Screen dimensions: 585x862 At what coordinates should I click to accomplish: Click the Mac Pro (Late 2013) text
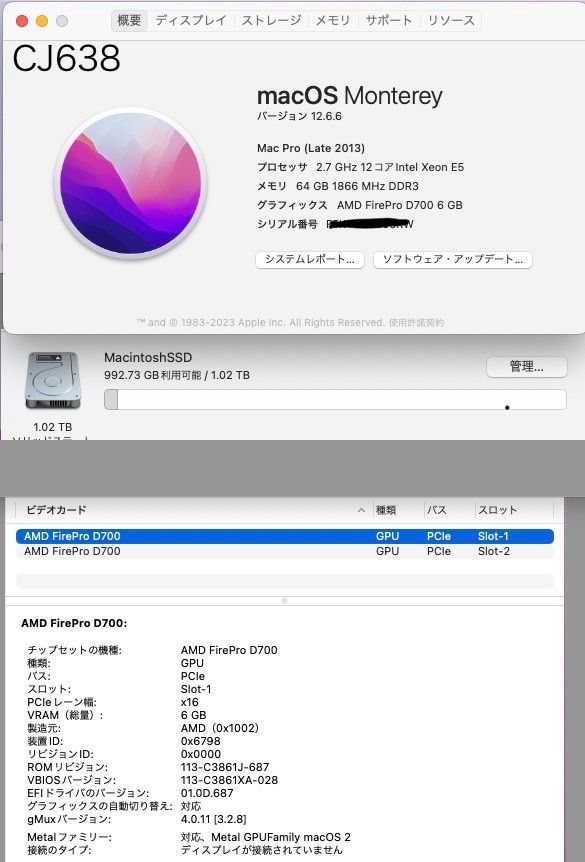click(x=311, y=148)
